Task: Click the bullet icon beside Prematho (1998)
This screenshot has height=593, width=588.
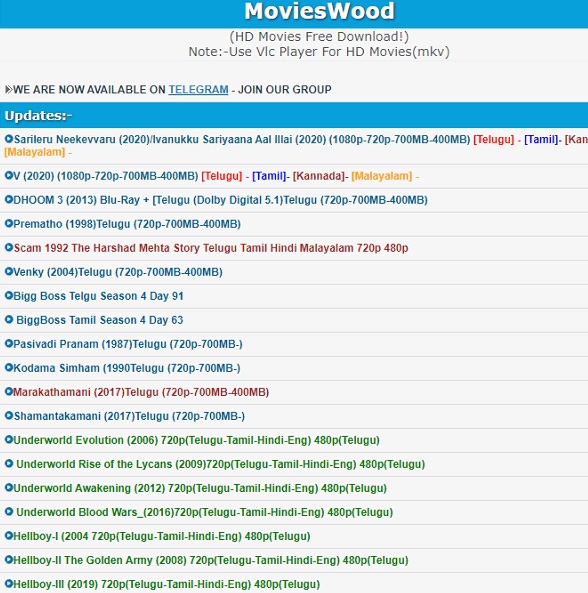Action: (x=9, y=224)
